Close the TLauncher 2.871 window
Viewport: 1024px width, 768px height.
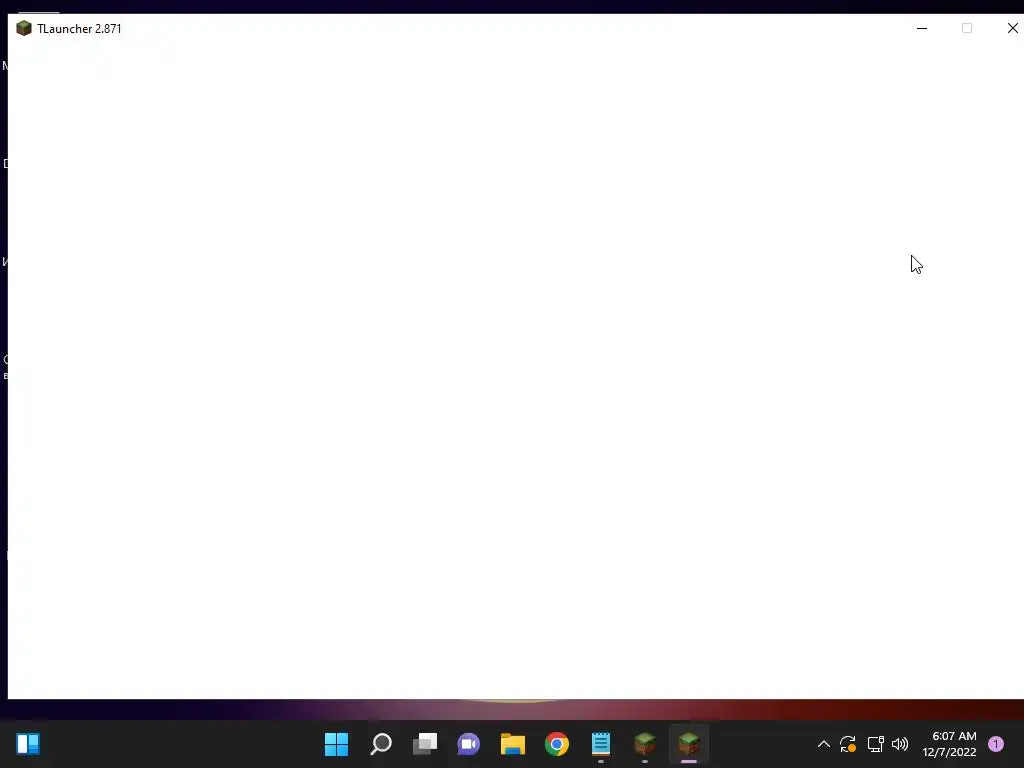point(1012,28)
